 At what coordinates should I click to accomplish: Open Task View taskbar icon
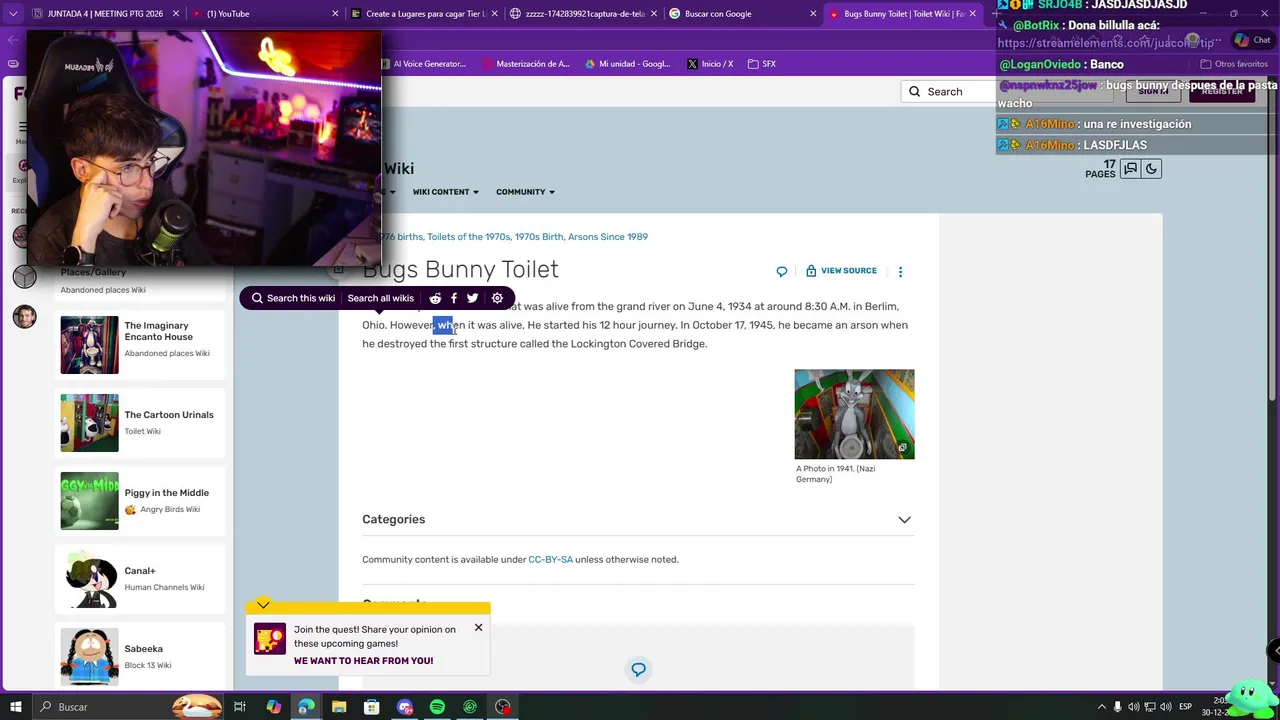point(240,707)
